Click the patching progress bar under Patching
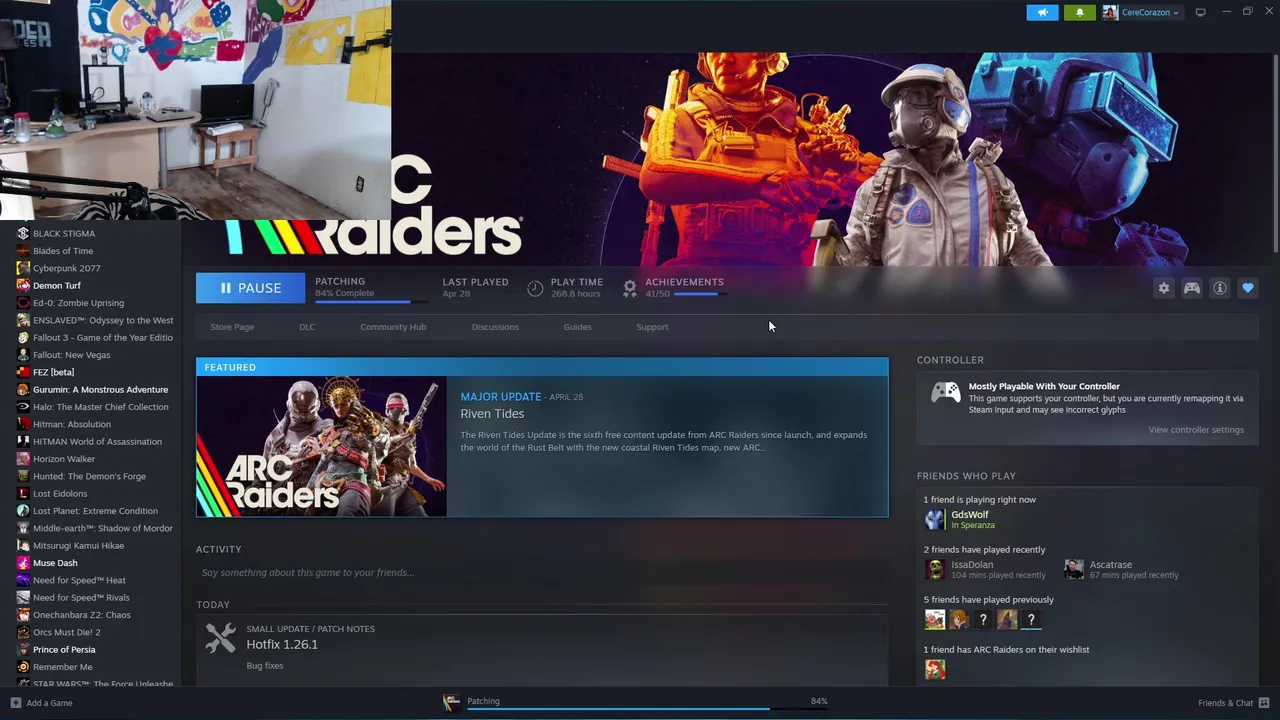The height and width of the screenshot is (720, 1280). [x=370, y=301]
